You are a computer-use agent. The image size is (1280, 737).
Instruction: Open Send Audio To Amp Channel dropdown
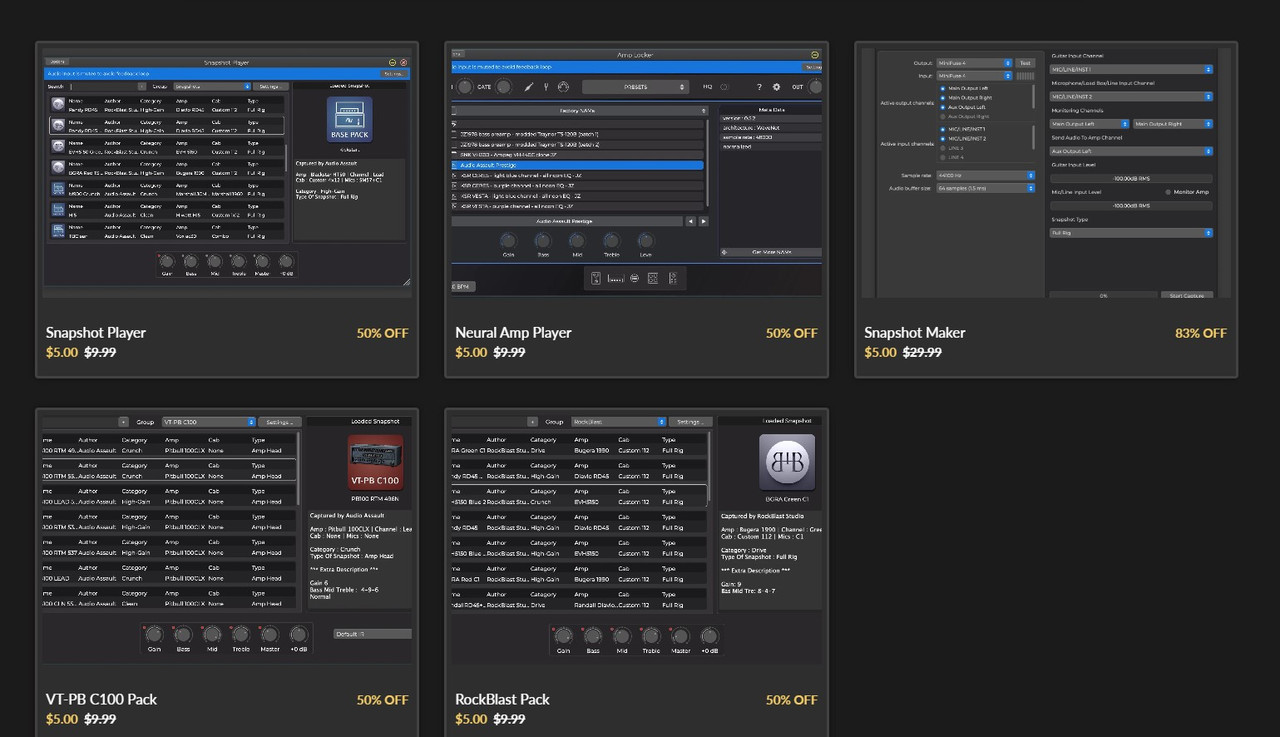(1131, 151)
